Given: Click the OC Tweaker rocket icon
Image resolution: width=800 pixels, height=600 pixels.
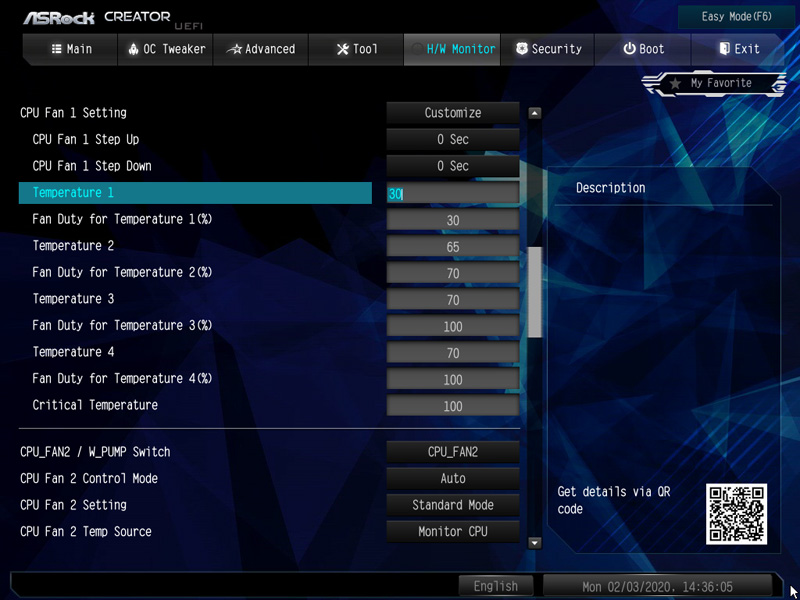Looking at the screenshot, I should click(134, 49).
